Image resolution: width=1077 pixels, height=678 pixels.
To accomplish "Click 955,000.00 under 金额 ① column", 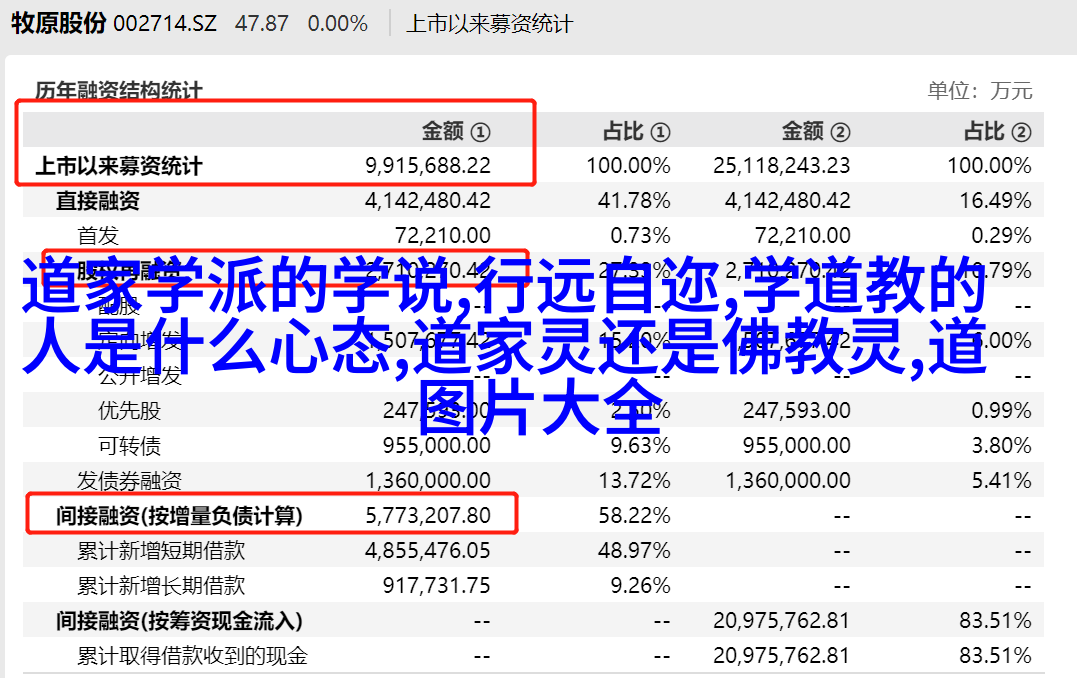I will pyautogui.click(x=437, y=446).
